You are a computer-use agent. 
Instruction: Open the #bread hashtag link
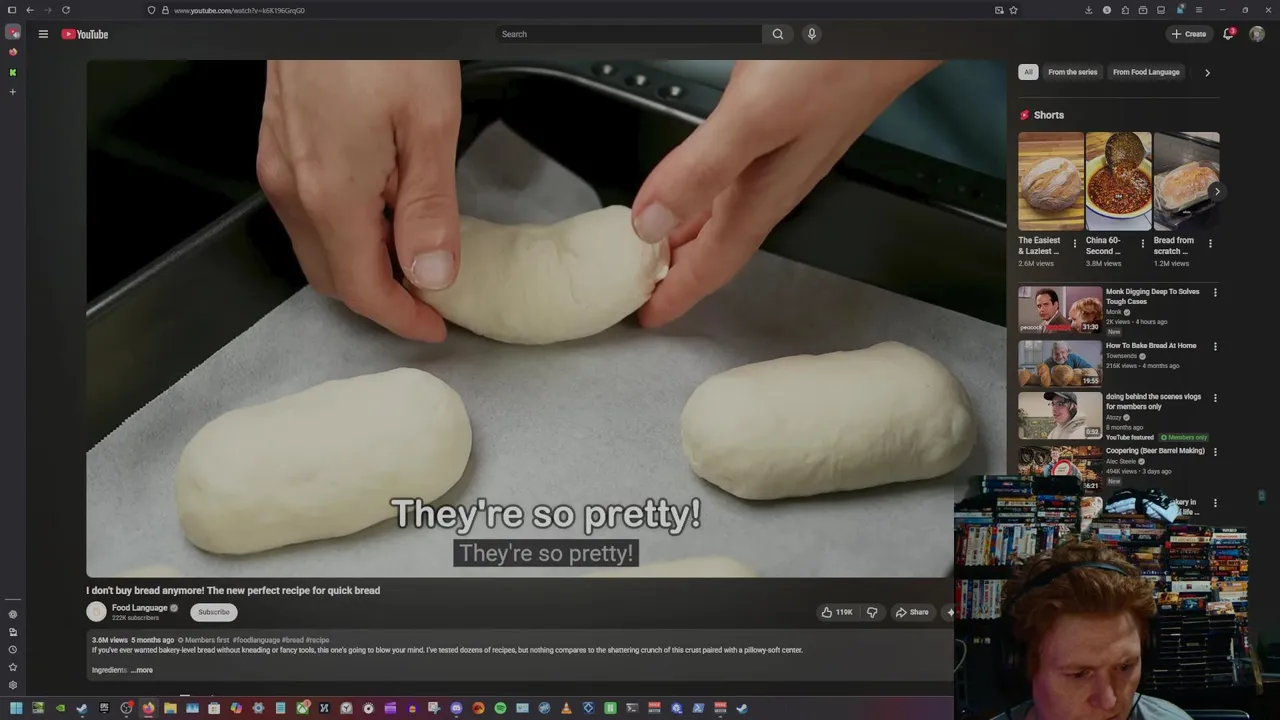(x=292, y=640)
